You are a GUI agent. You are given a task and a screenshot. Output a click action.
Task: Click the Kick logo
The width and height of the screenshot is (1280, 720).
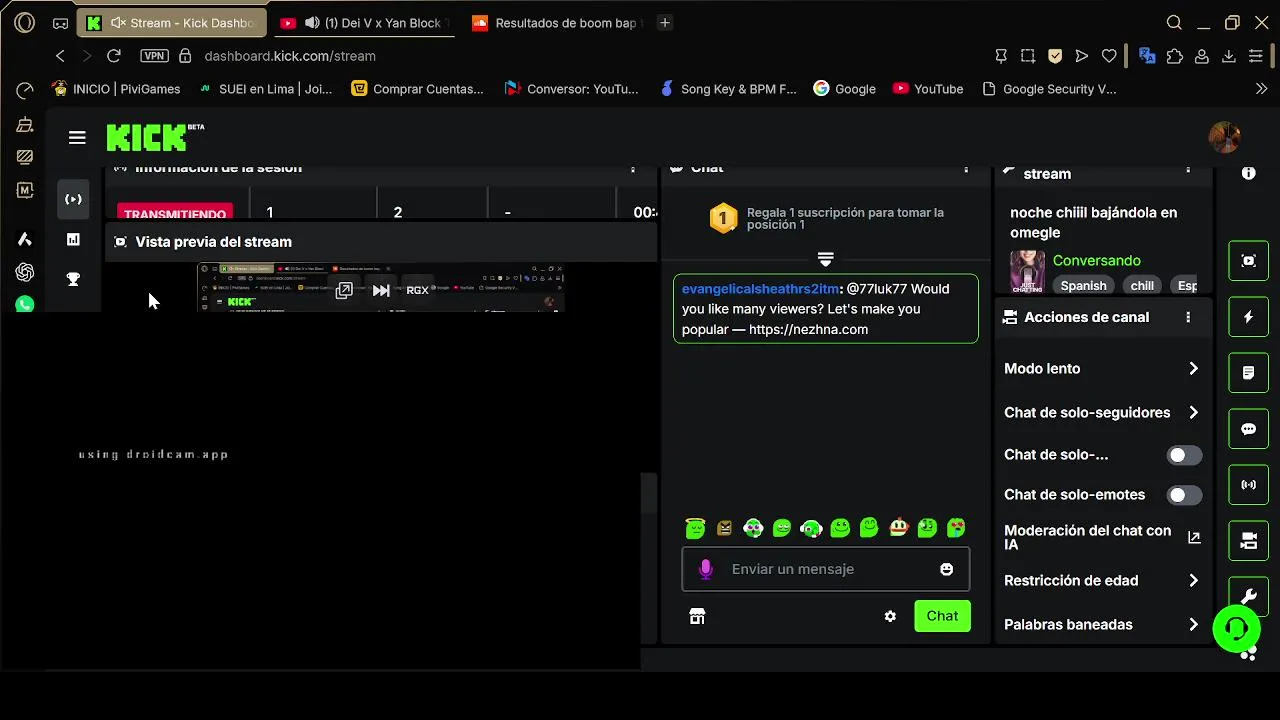tap(155, 137)
